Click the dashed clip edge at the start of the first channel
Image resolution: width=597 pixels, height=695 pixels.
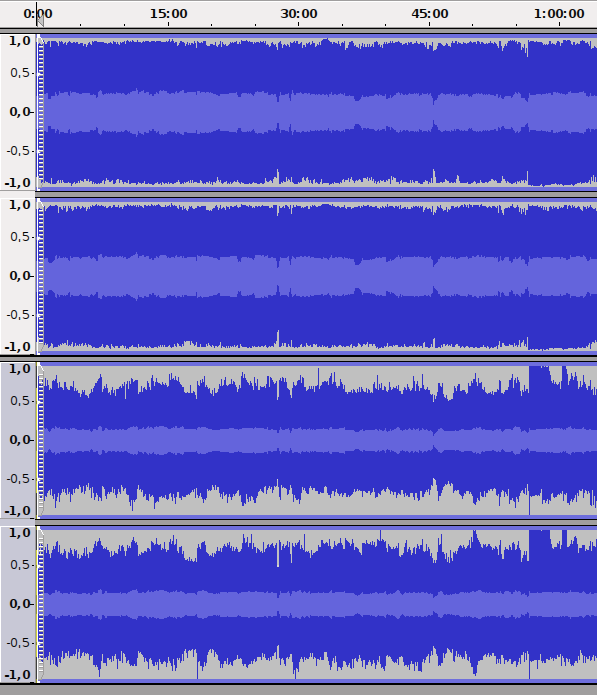(x=41, y=112)
